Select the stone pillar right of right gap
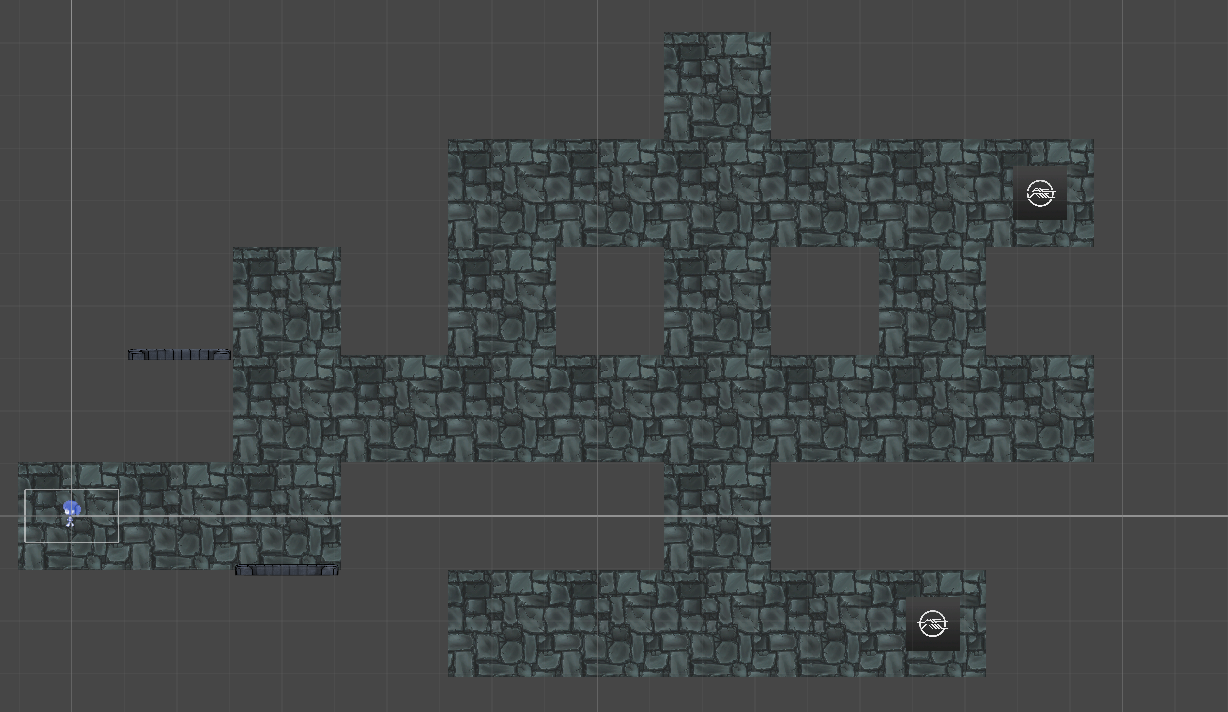 coord(932,301)
